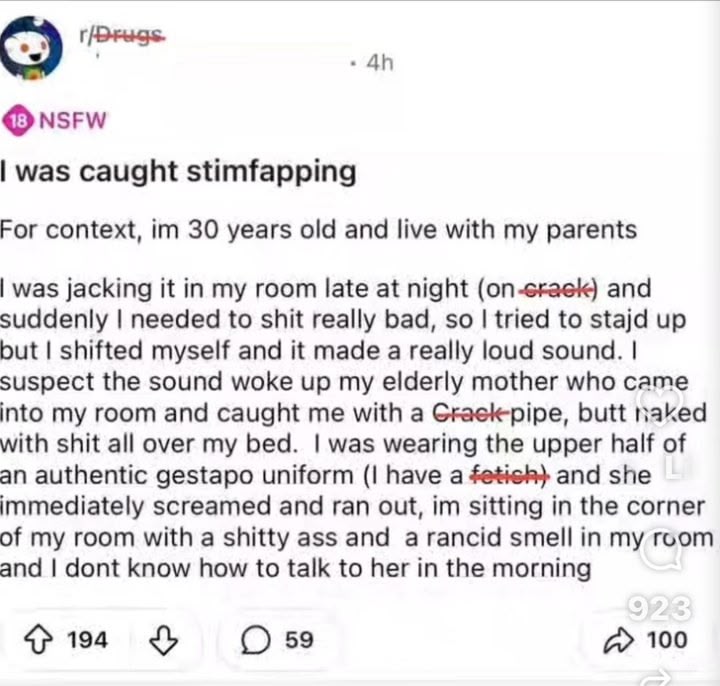Tap the faint overlay icon beside 'and she'
Image resolution: width=720 pixels, height=686 pixels.
pyautogui.click(x=672, y=470)
